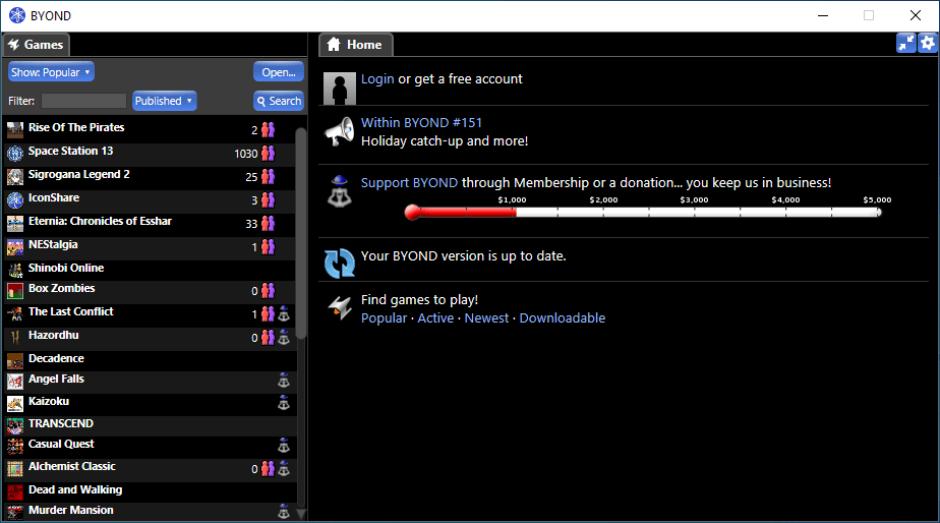Click the Shinobi Online game icon
This screenshot has height=523, width=940.
(x=15, y=270)
